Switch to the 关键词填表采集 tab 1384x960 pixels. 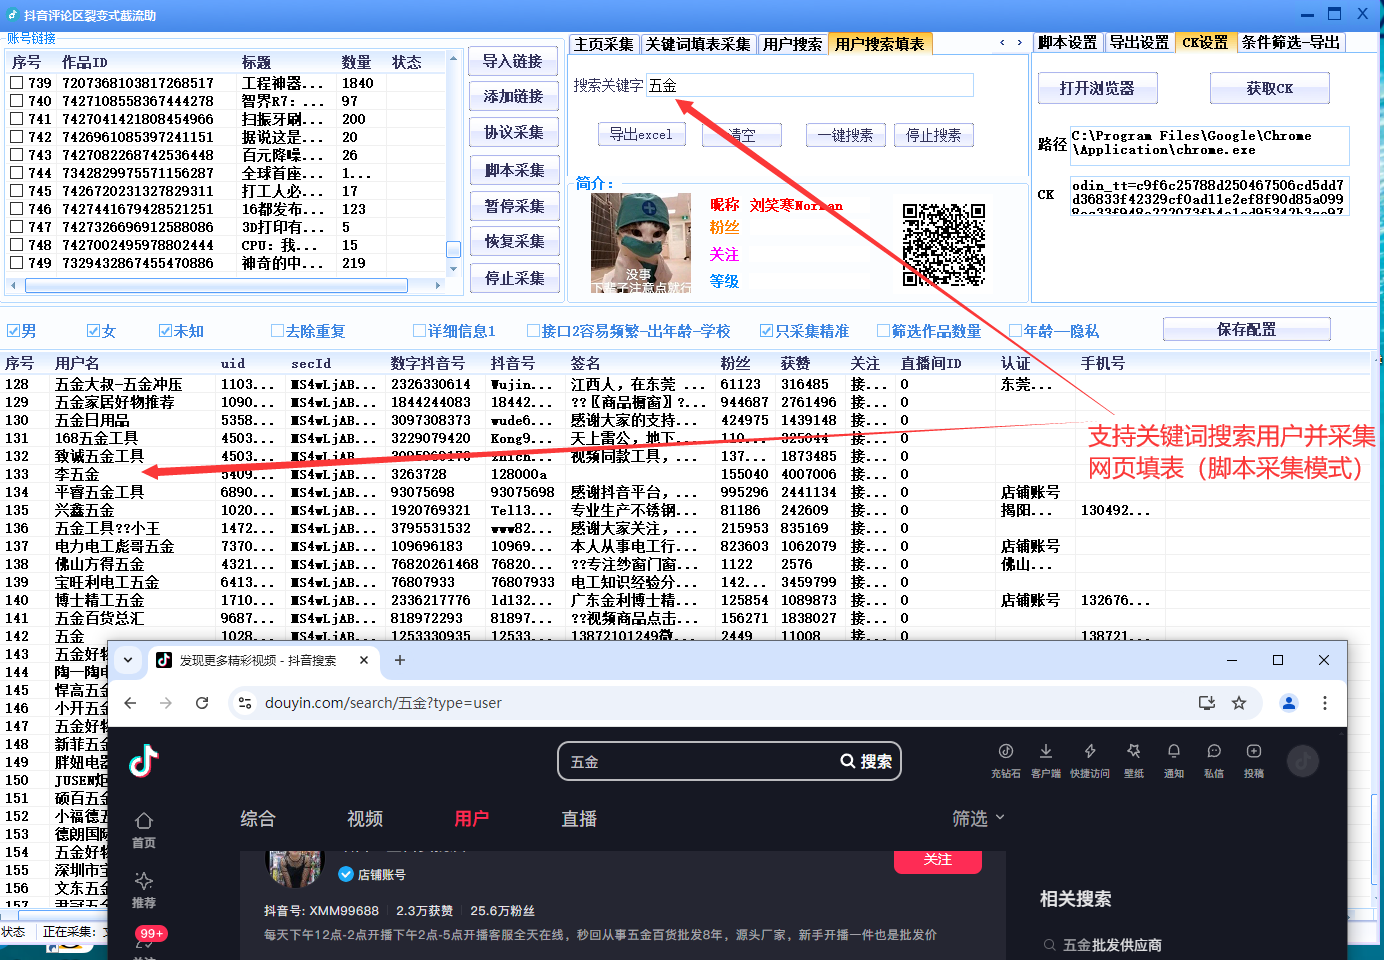[697, 44]
